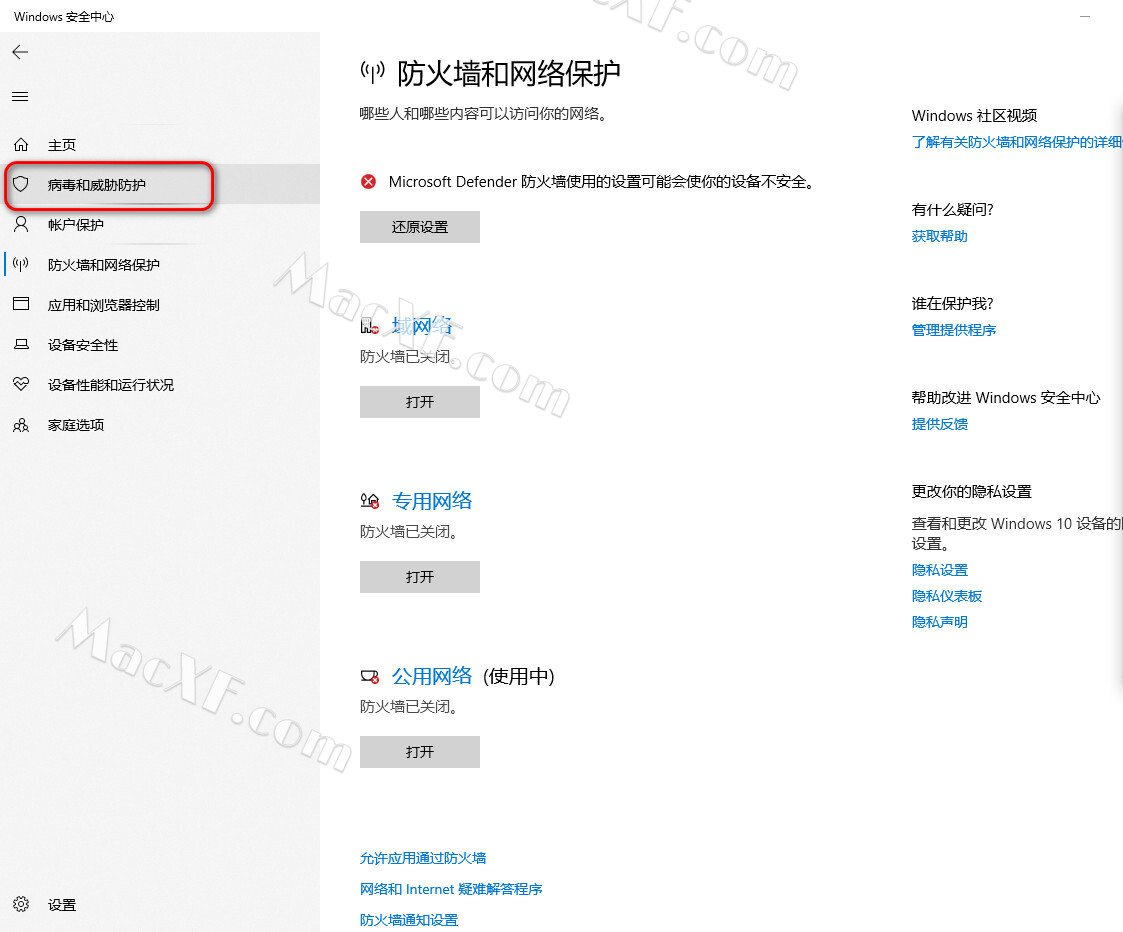This screenshot has width=1123, height=932.
Task: Open 允许应用通过防火墙 link
Action: (x=423, y=857)
